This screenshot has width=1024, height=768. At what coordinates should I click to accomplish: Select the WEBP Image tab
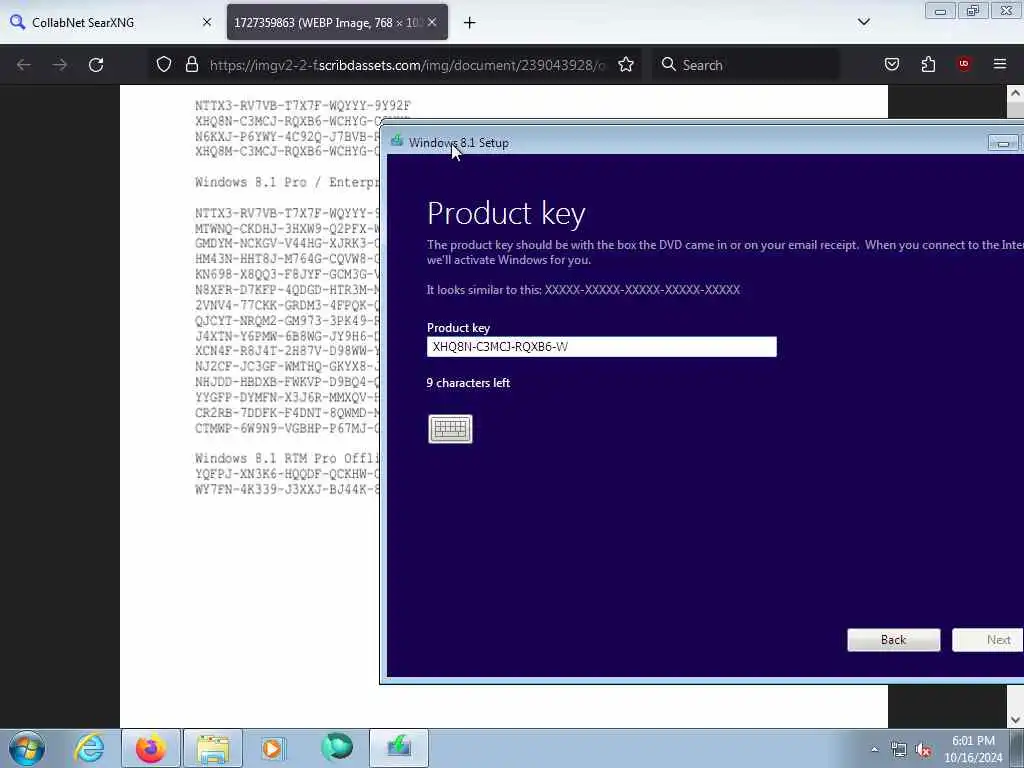tap(327, 23)
